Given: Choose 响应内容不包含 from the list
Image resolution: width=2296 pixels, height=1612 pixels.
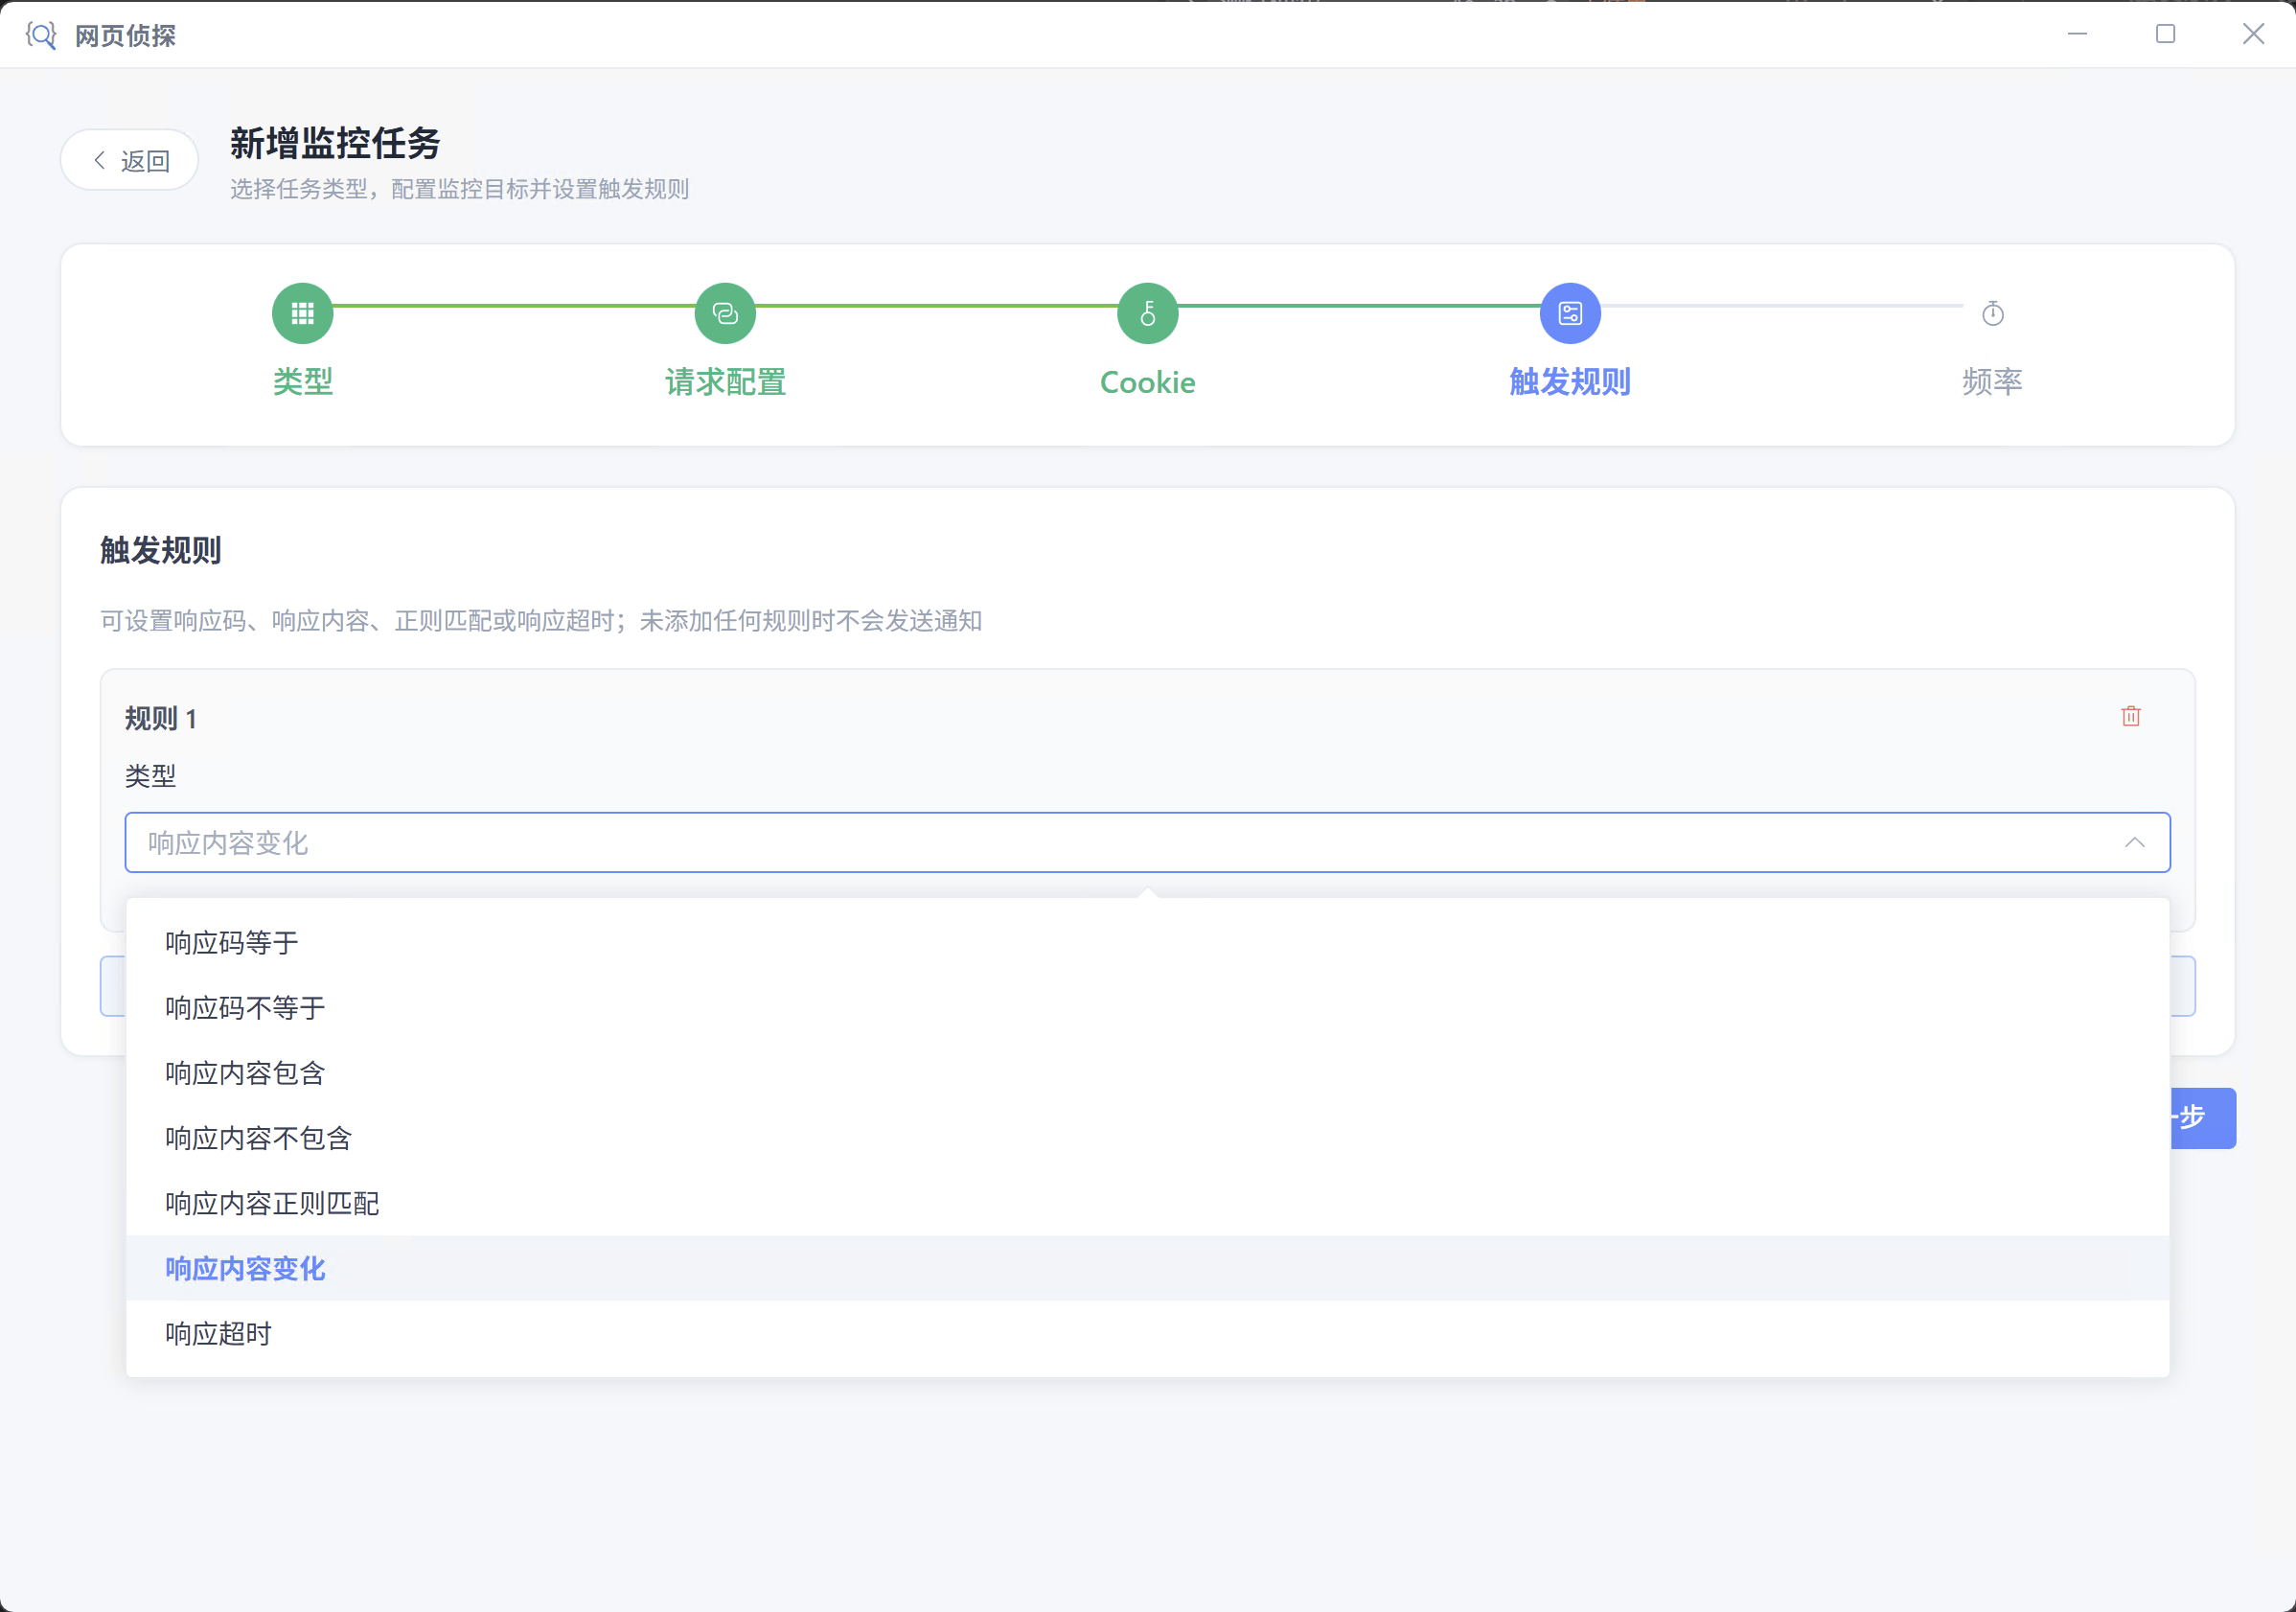Looking at the screenshot, I should [1147, 1137].
